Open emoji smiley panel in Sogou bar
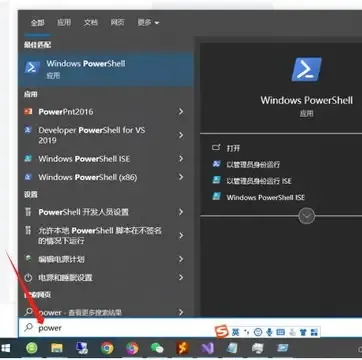The image size is (362, 360). point(258,332)
